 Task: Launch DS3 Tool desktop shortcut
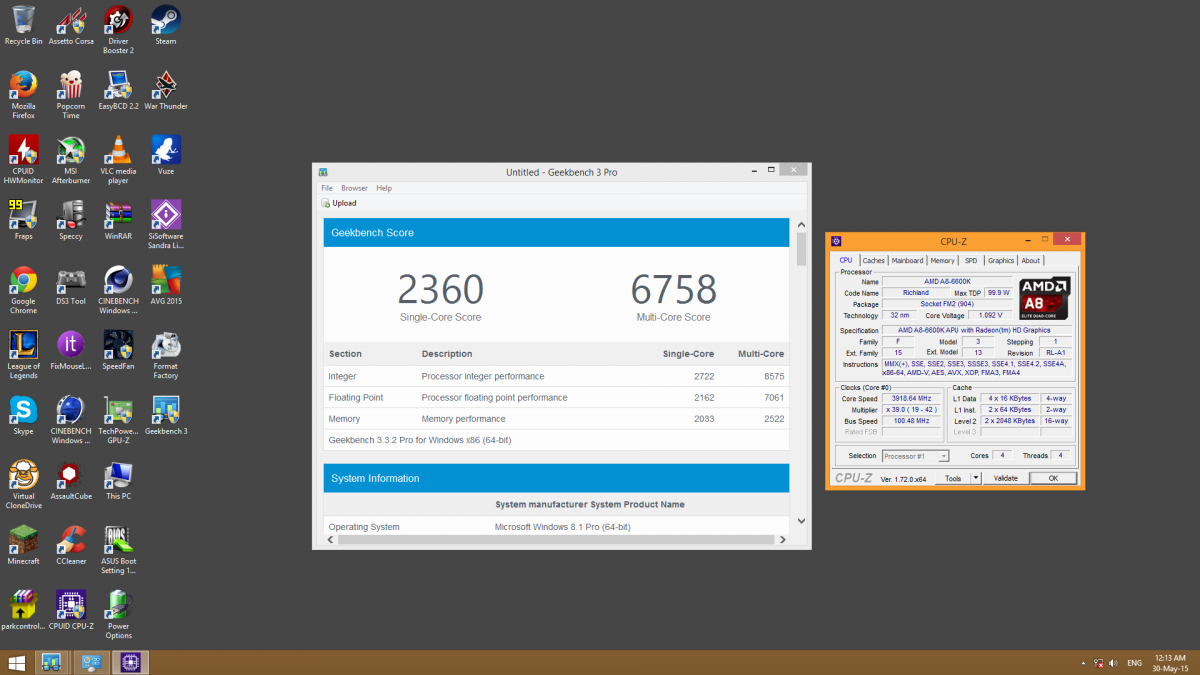point(71,286)
